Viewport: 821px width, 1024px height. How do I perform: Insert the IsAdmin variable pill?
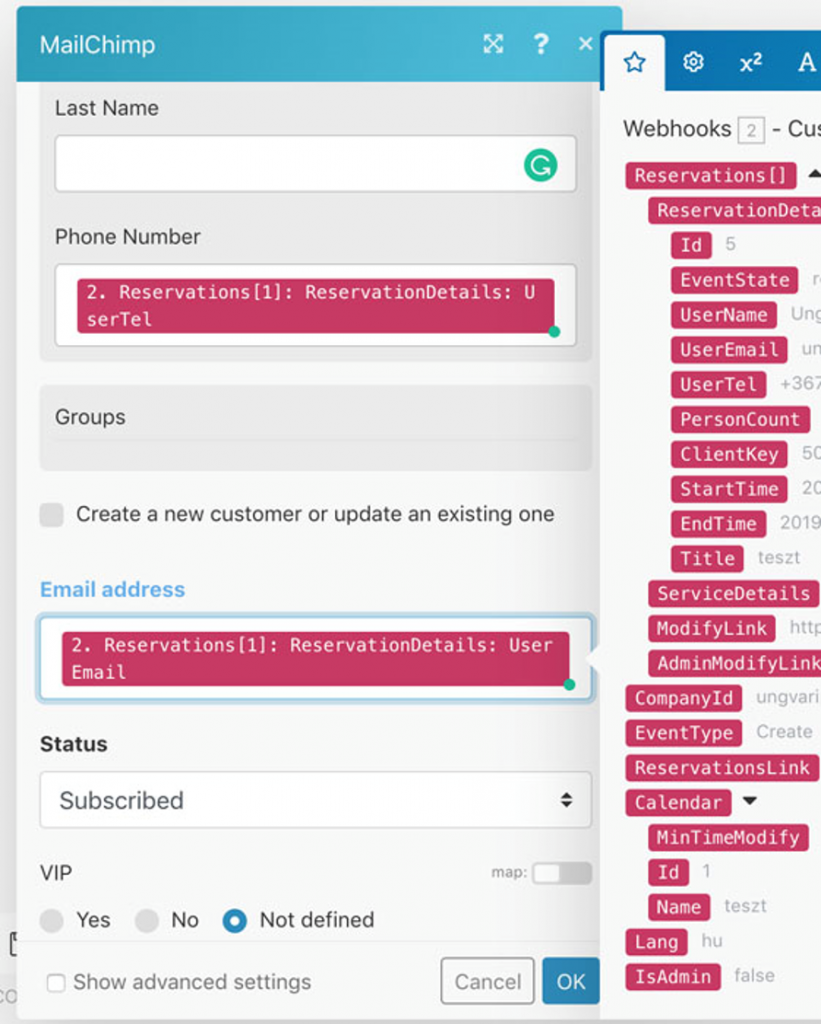pos(673,976)
